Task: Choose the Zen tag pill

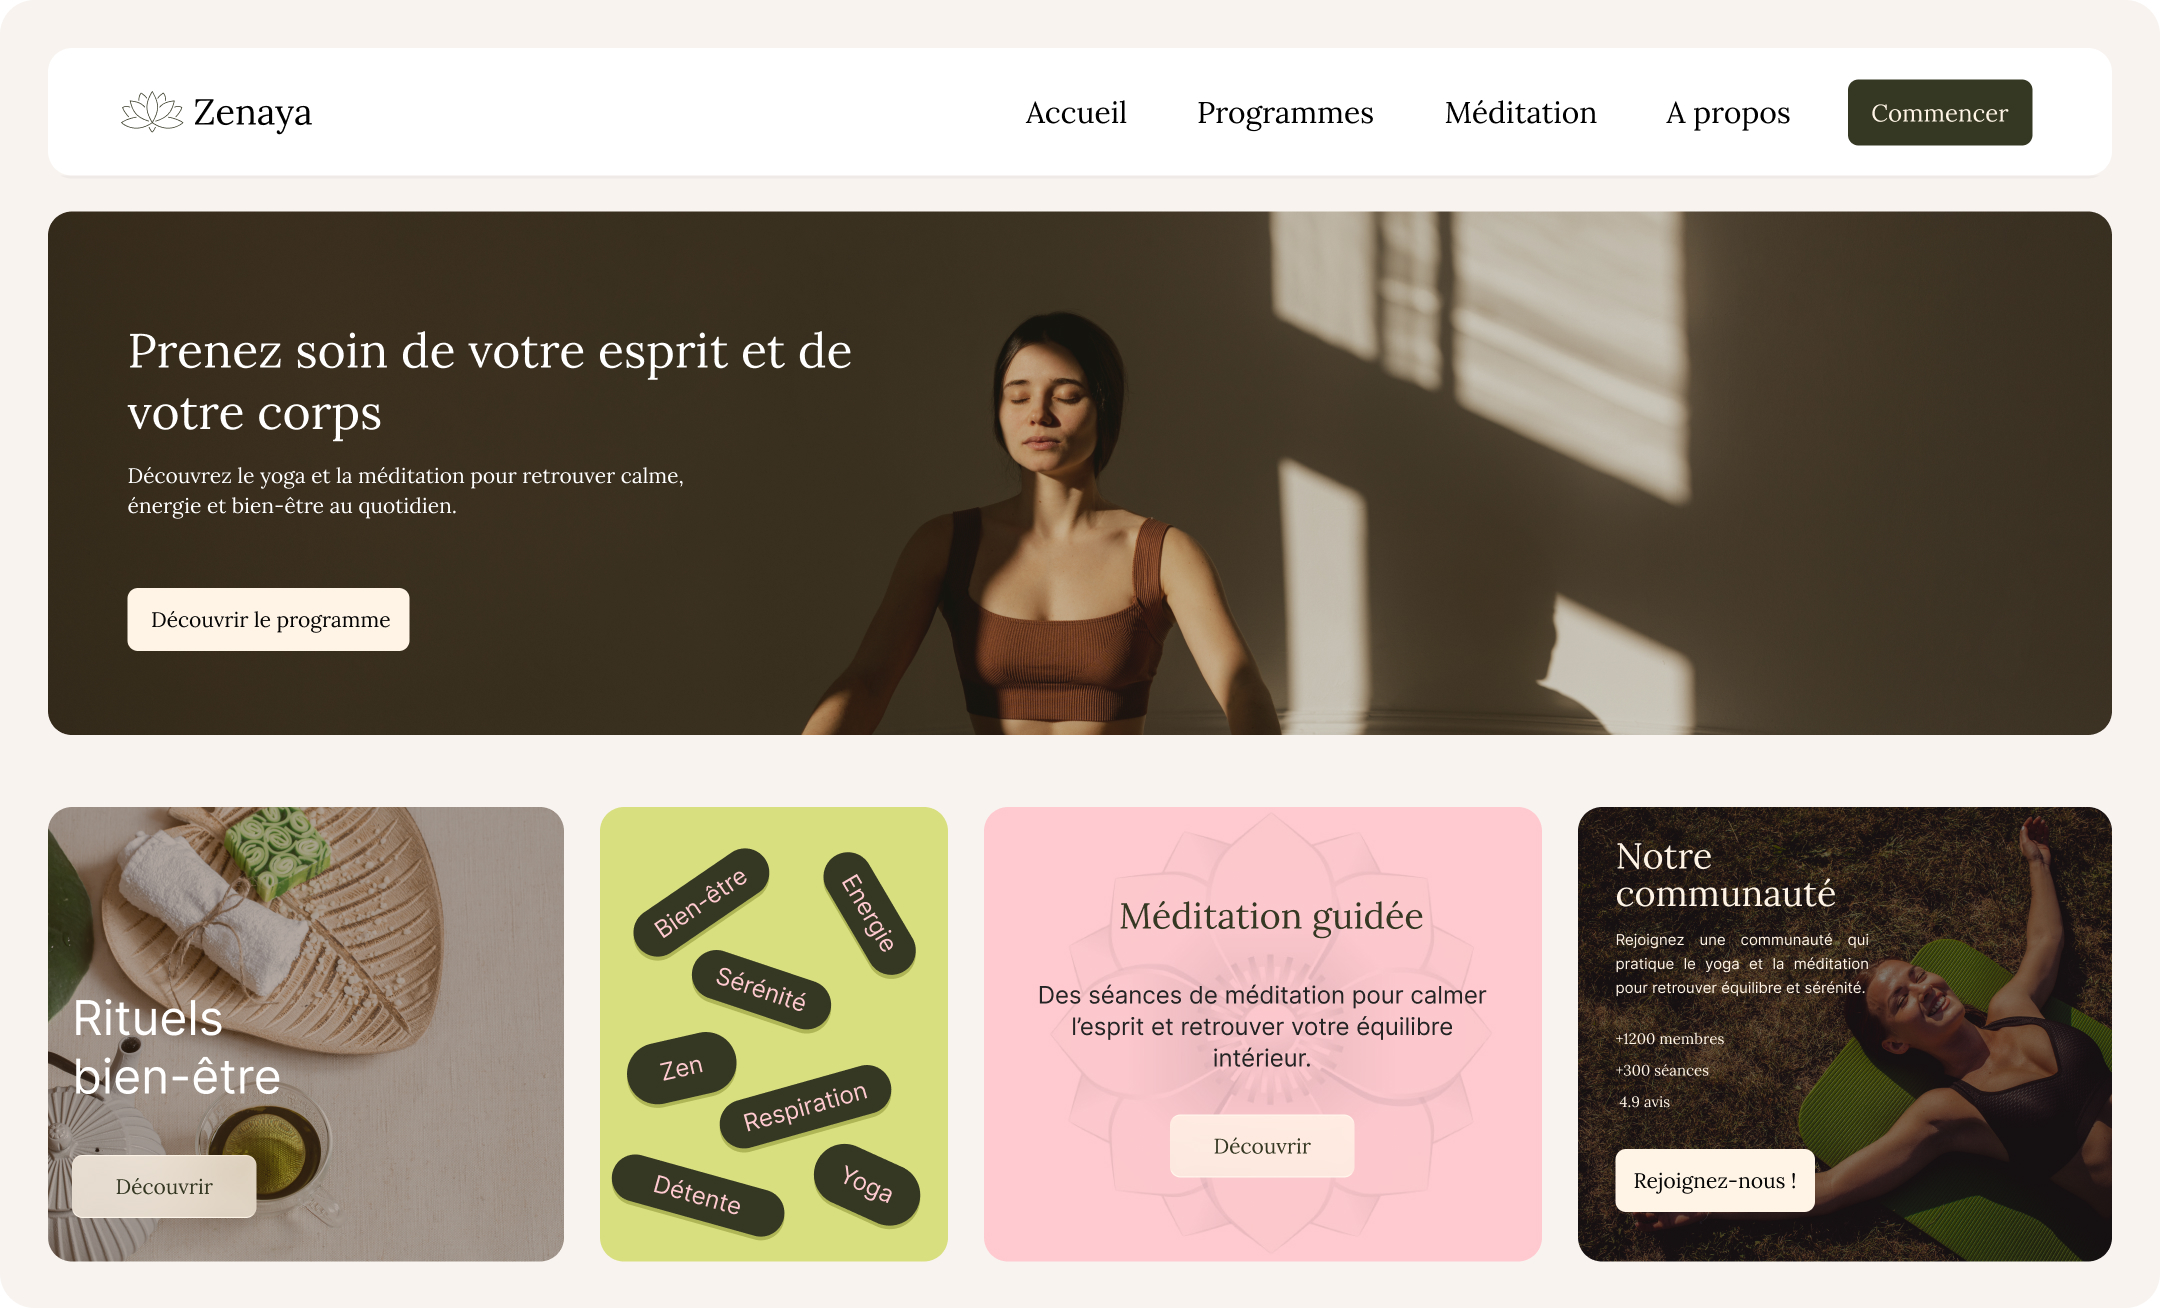Action: (x=681, y=1068)
